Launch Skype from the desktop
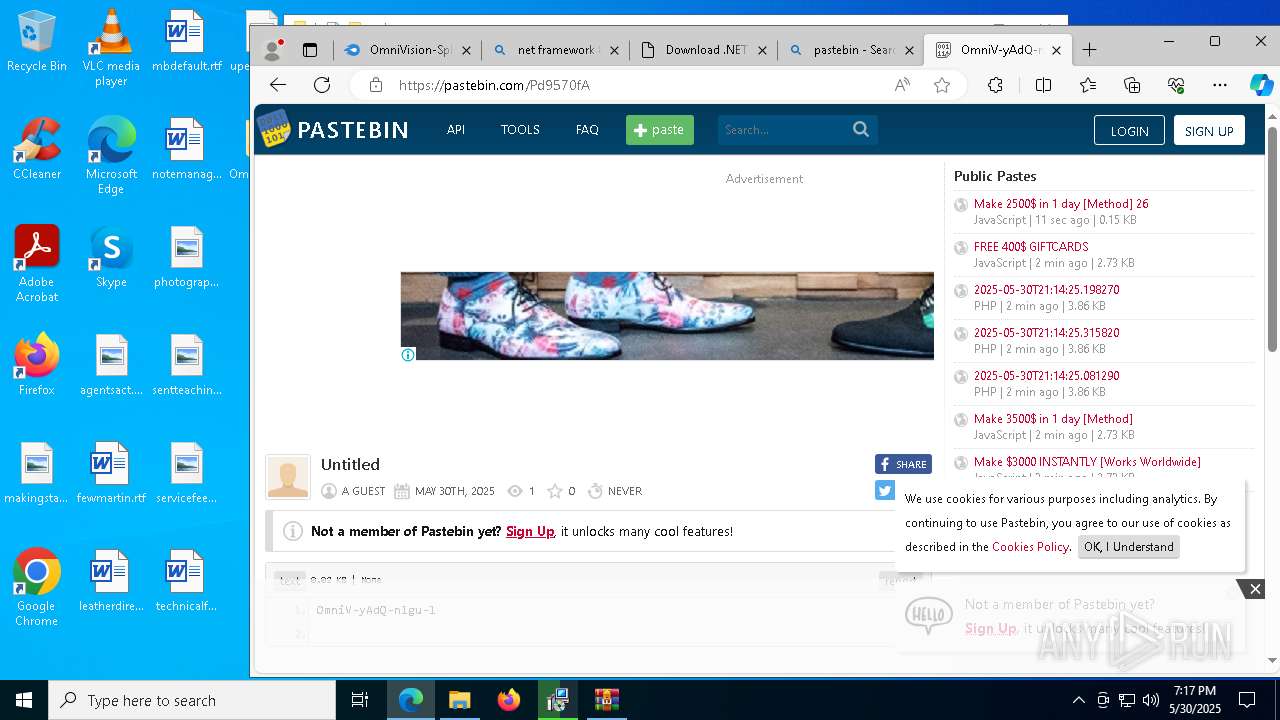The width and height of the screenshot is (1280, 720). (x=111, y=256)
